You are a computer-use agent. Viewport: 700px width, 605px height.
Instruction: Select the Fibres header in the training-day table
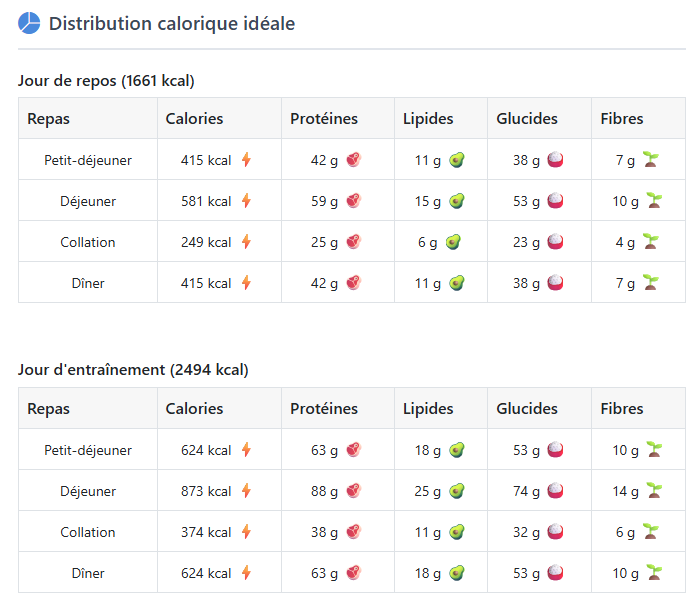pyautogui.click(x=622, y=409)
